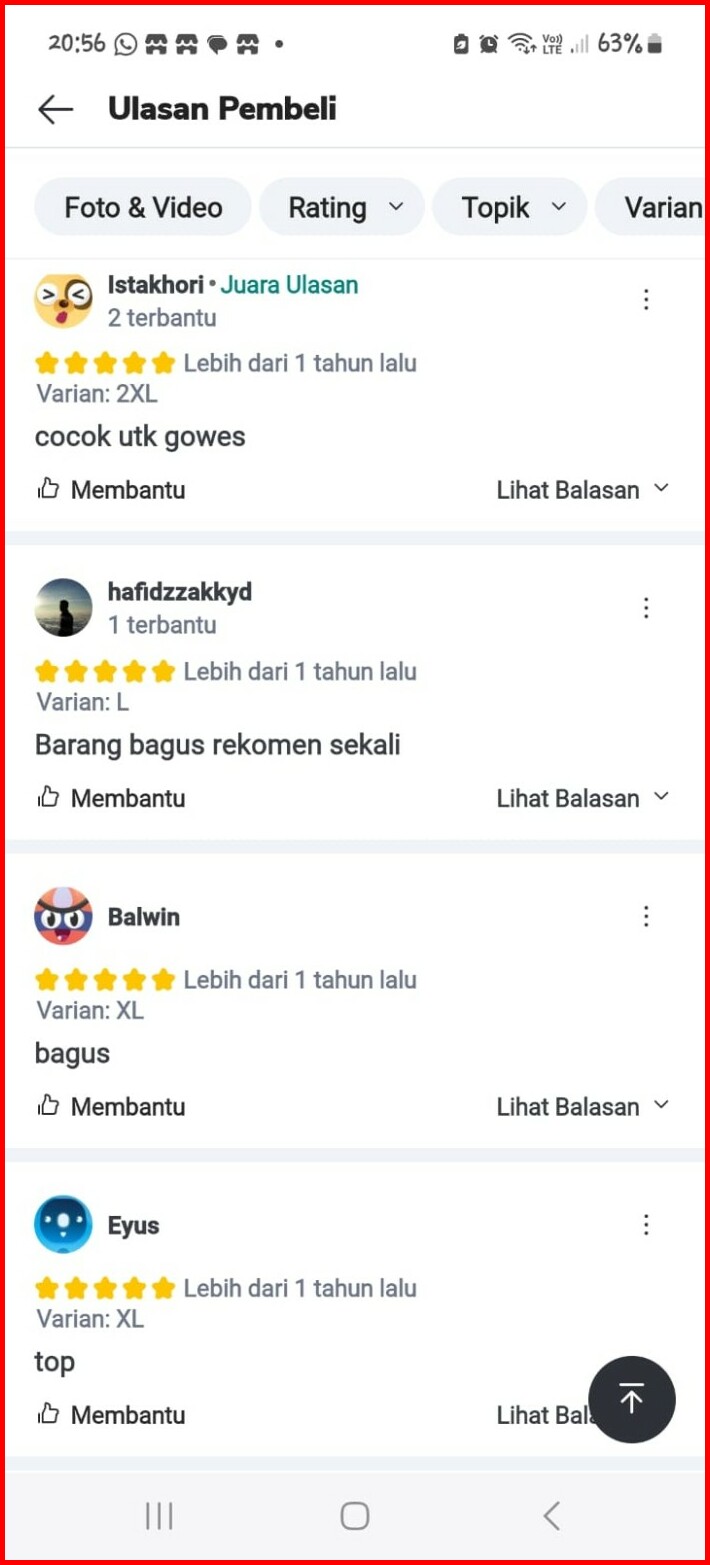Tap Istakhori's emoji profile avatar
The image size is (710, 1565).
(63, 300)
